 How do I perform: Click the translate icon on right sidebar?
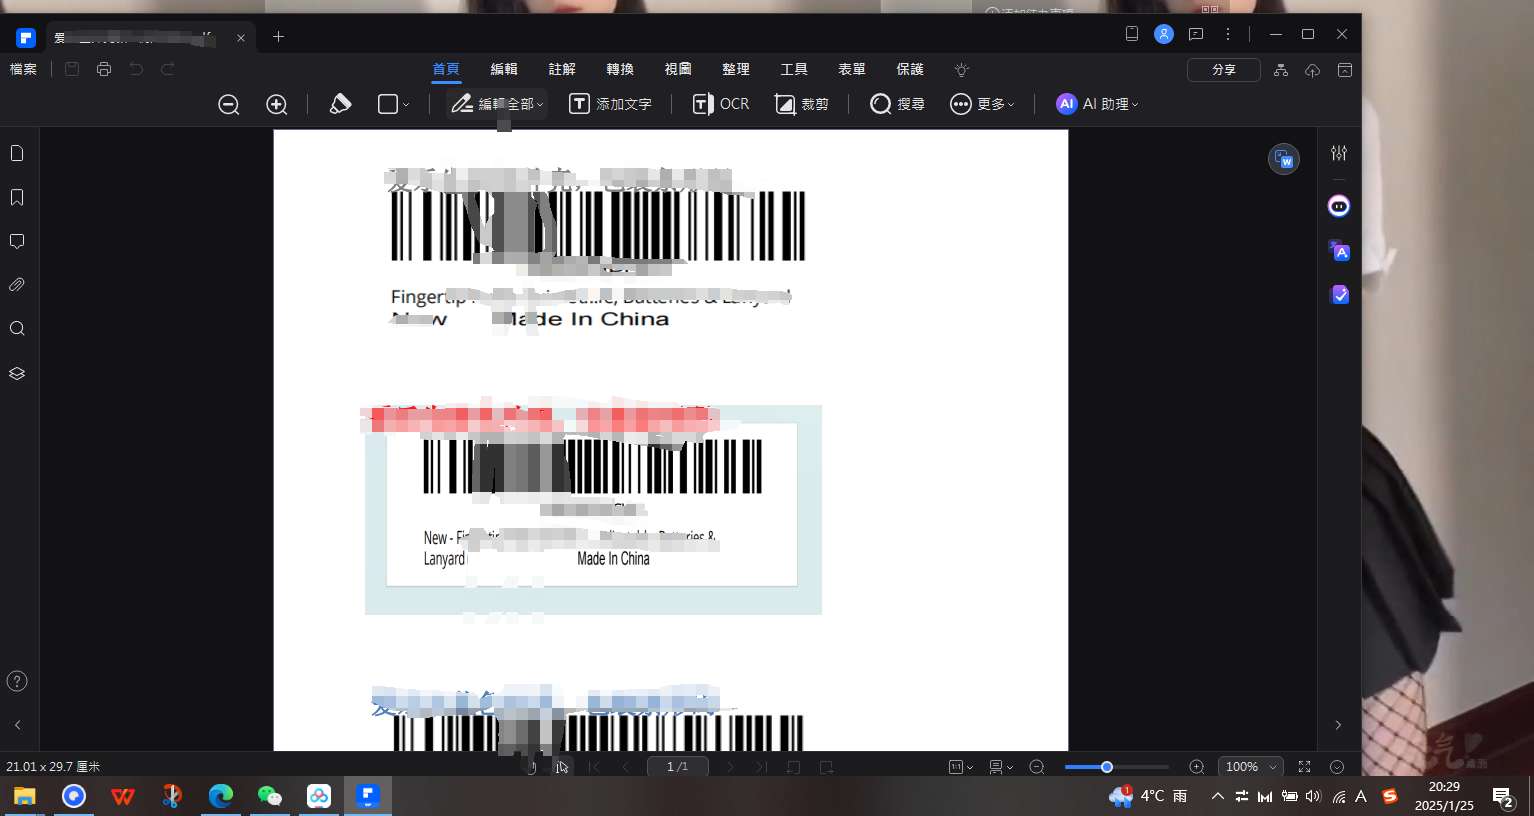1339,251
